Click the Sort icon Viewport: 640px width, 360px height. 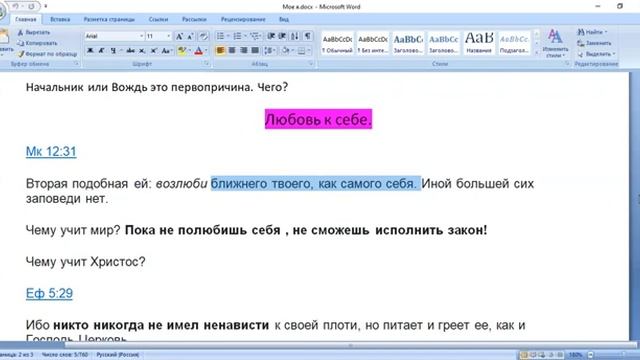click(x=295, y=36)
